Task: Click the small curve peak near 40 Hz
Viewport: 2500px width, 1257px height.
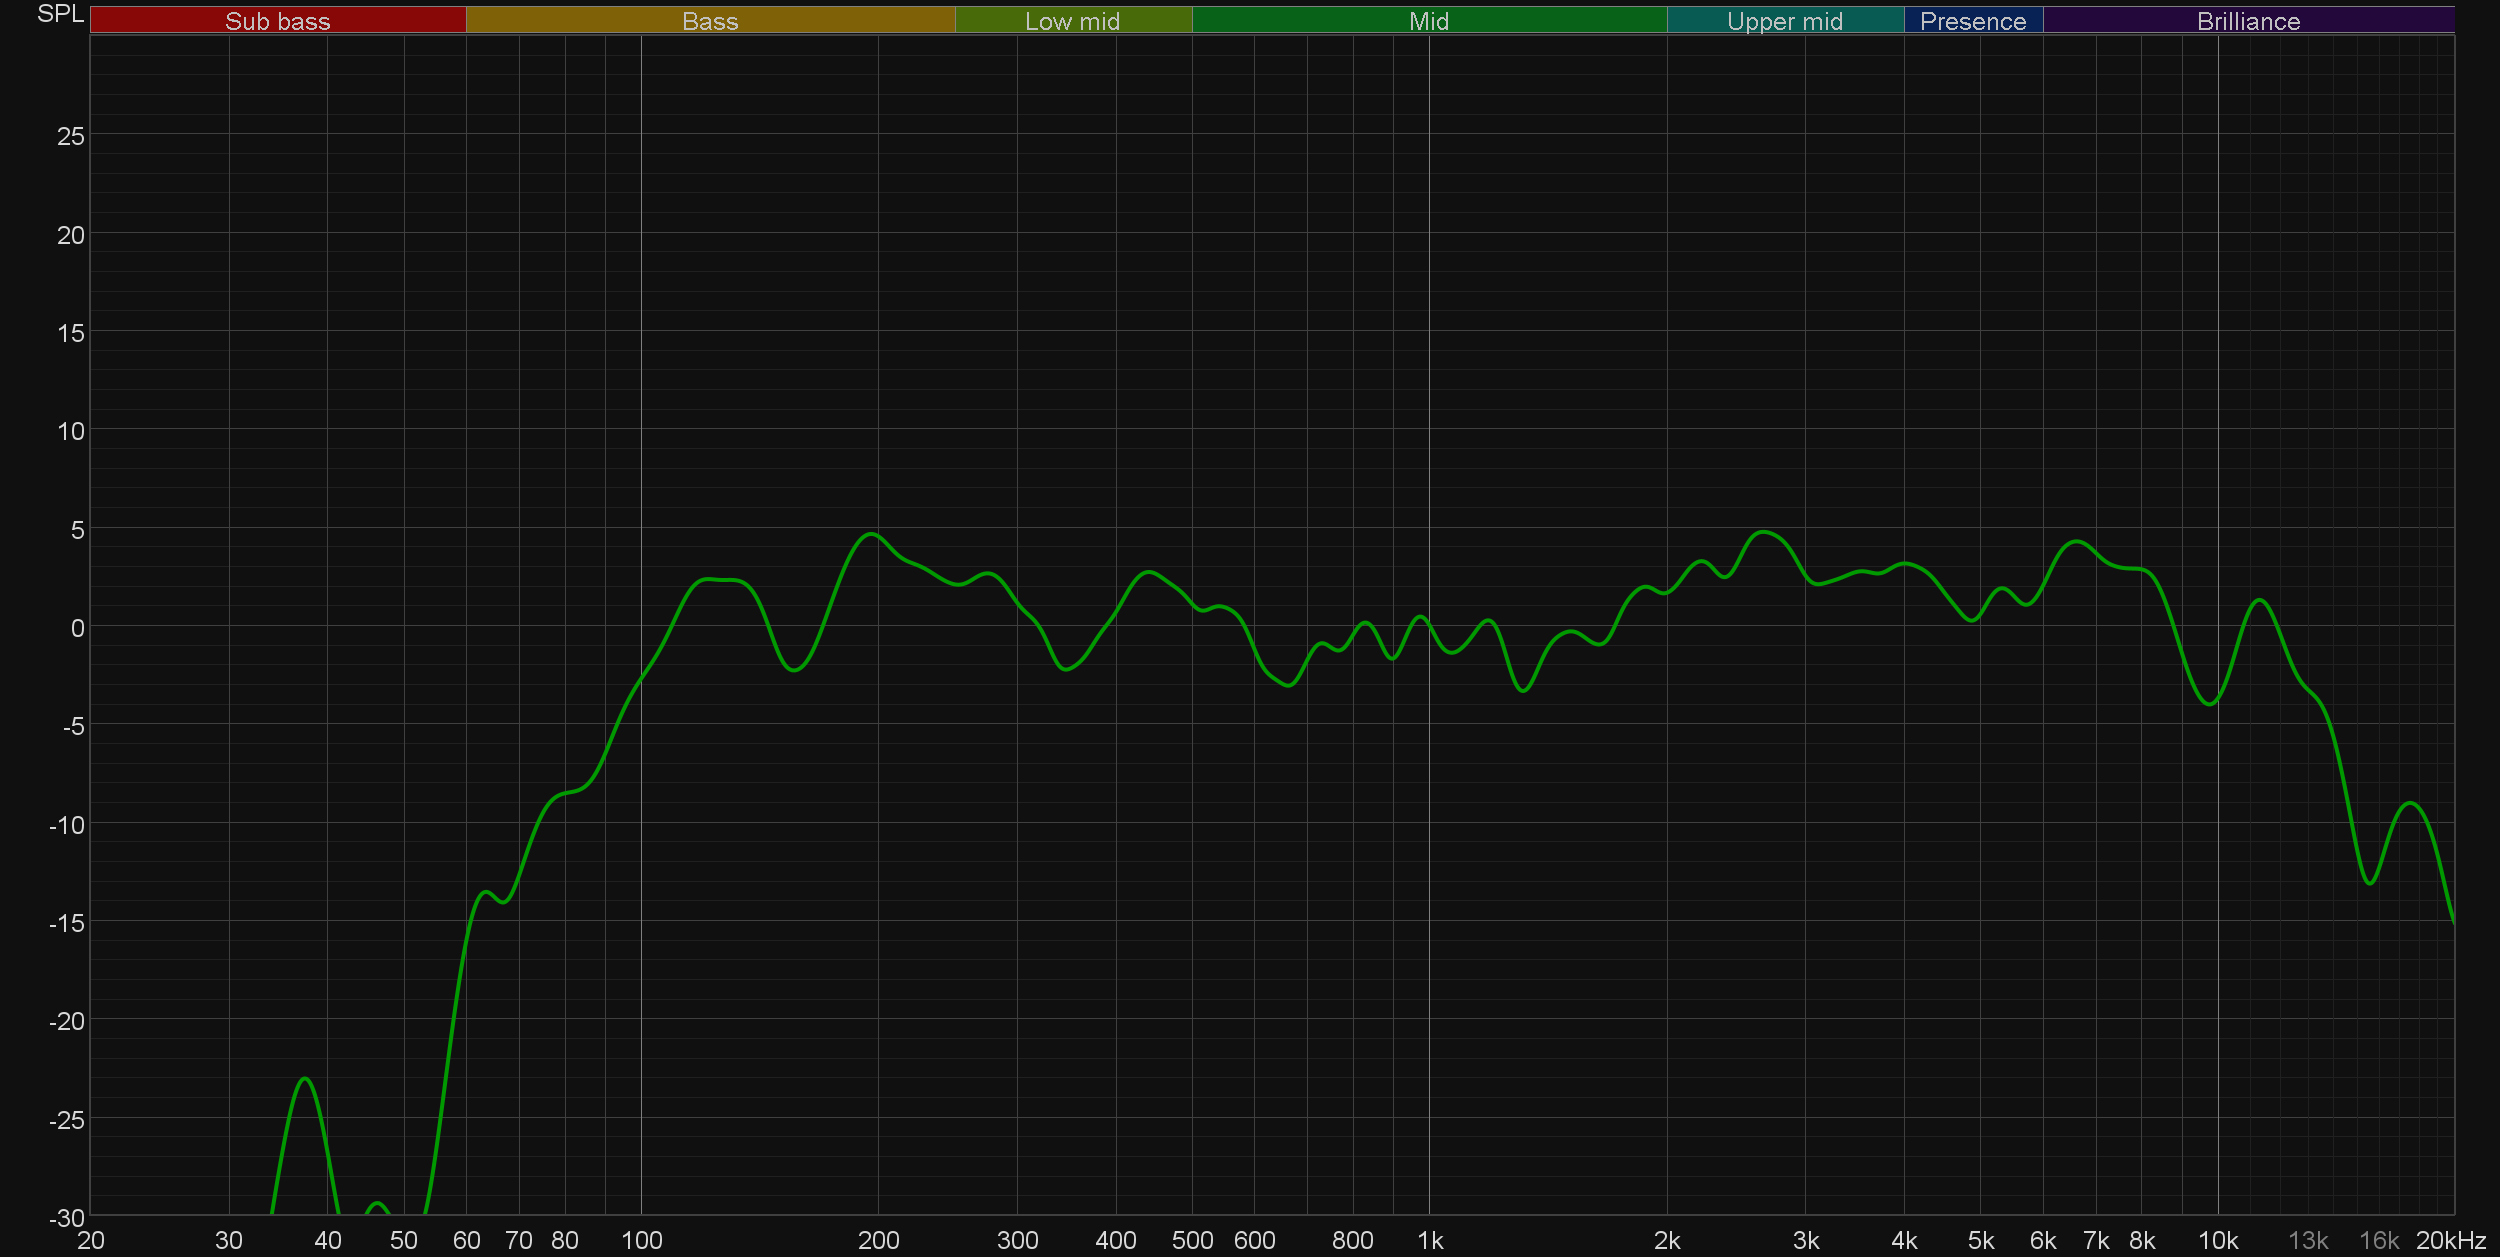Action: coord(305,1079)
